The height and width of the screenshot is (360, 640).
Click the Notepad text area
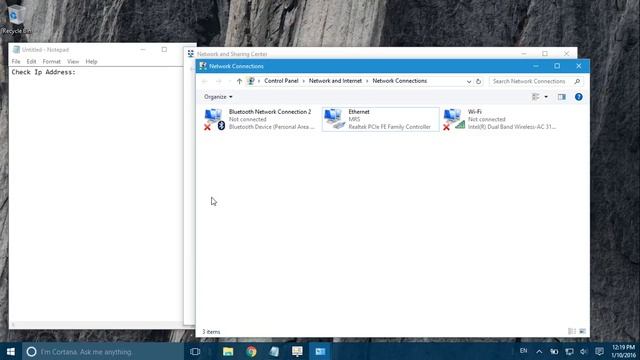[x=96, y=194]
